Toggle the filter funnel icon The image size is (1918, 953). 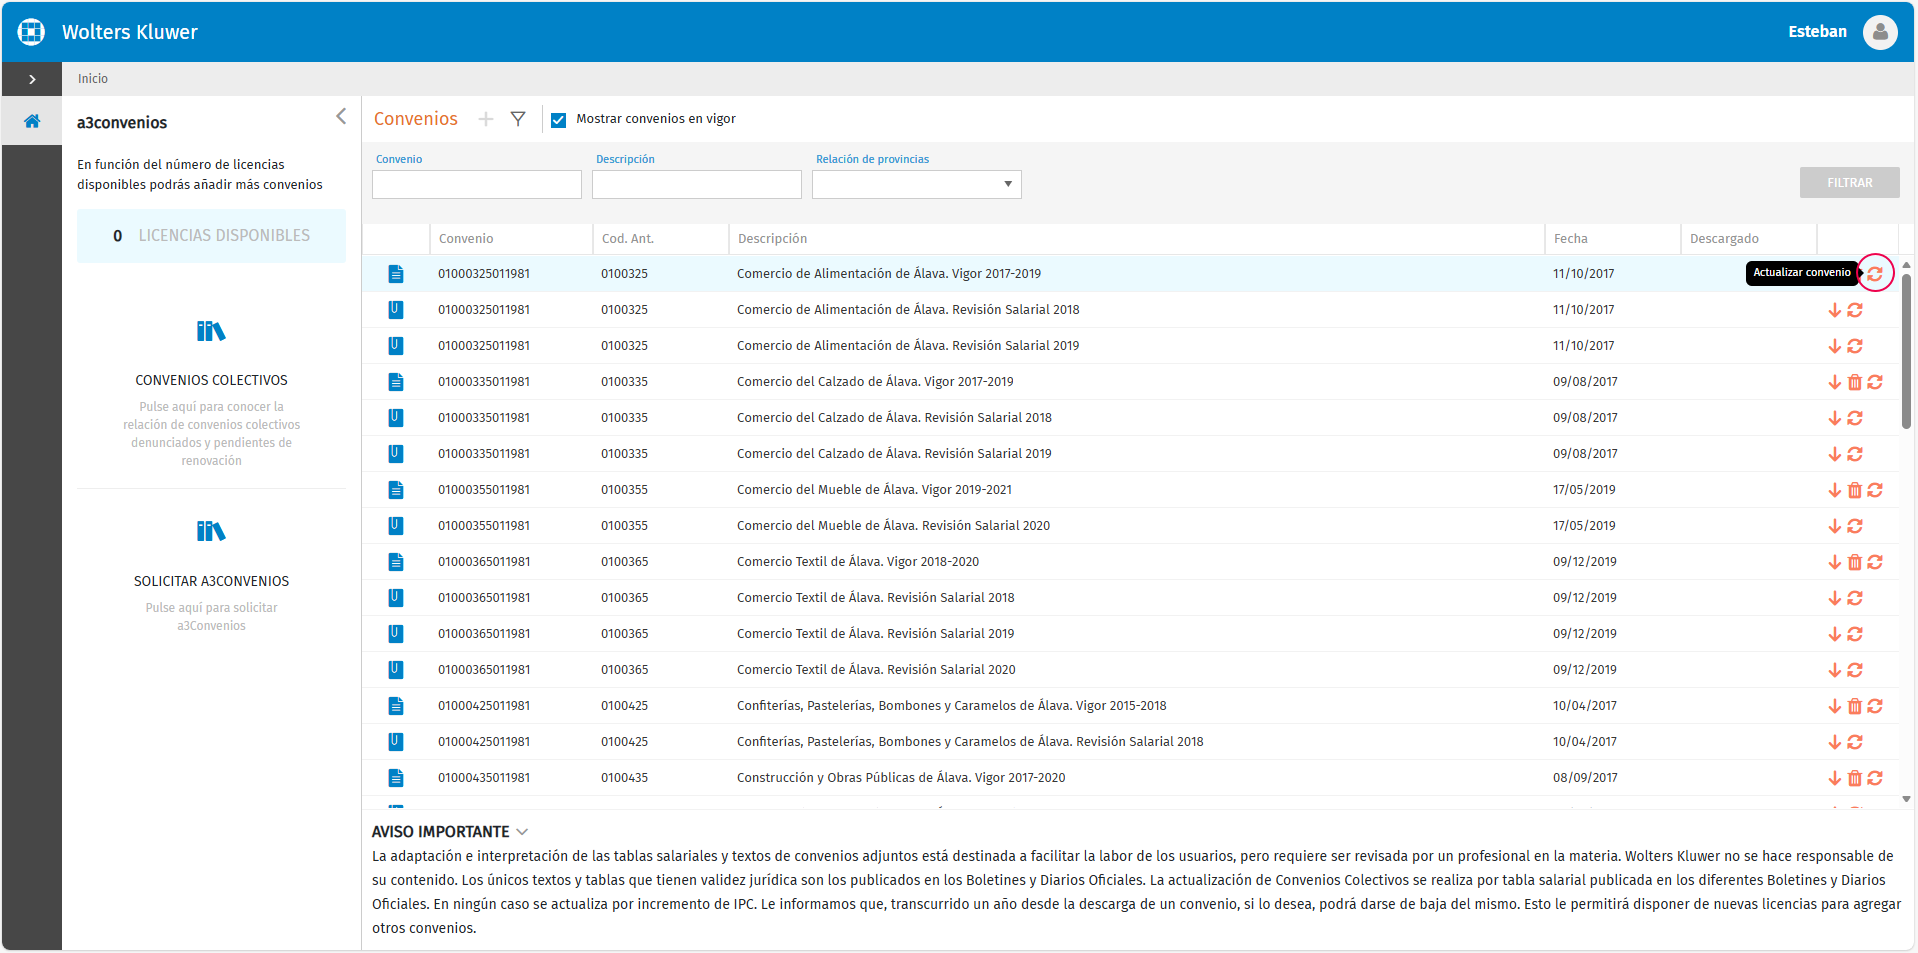point(518,119)
